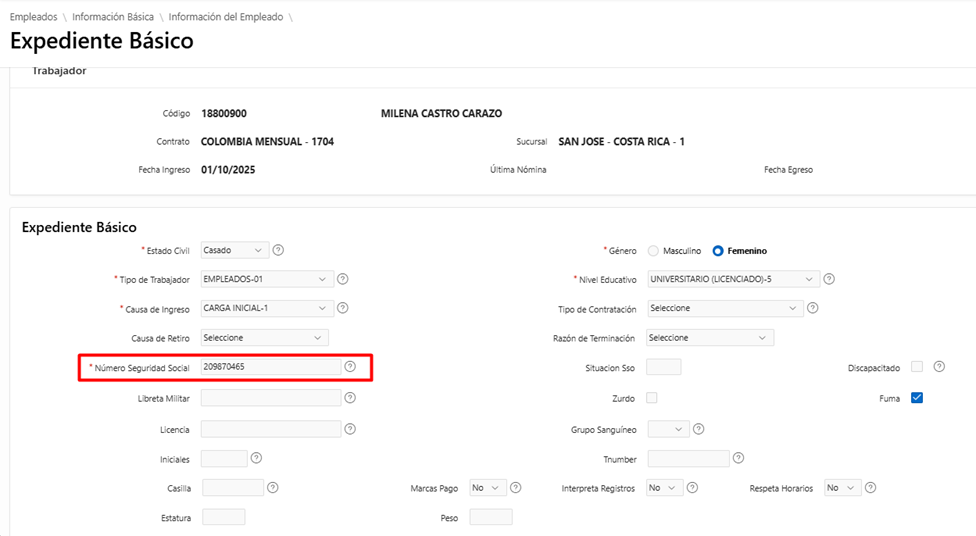
Task: Click help icon beside Tipo de Trabajador
Action: coord(343,279)
